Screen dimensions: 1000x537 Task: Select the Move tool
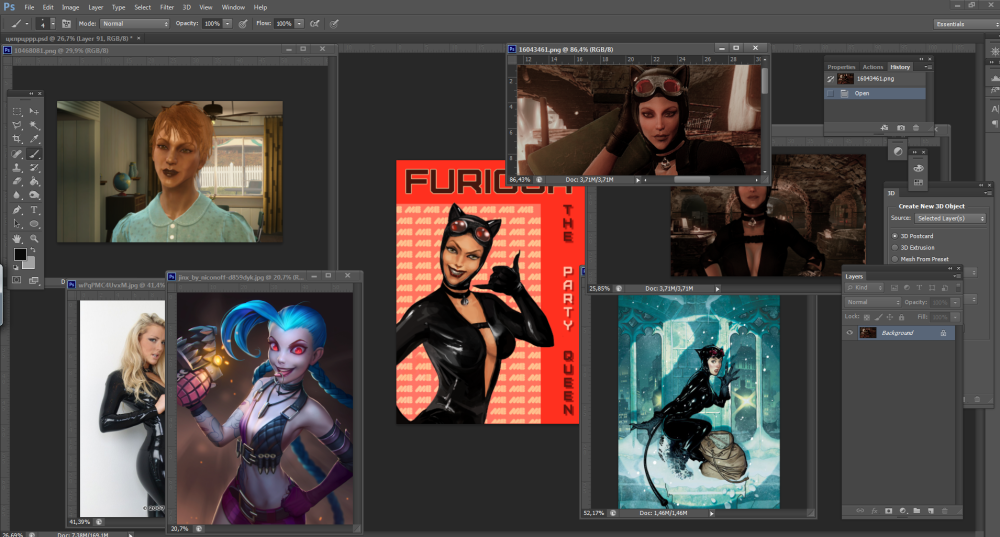[34, 112]
